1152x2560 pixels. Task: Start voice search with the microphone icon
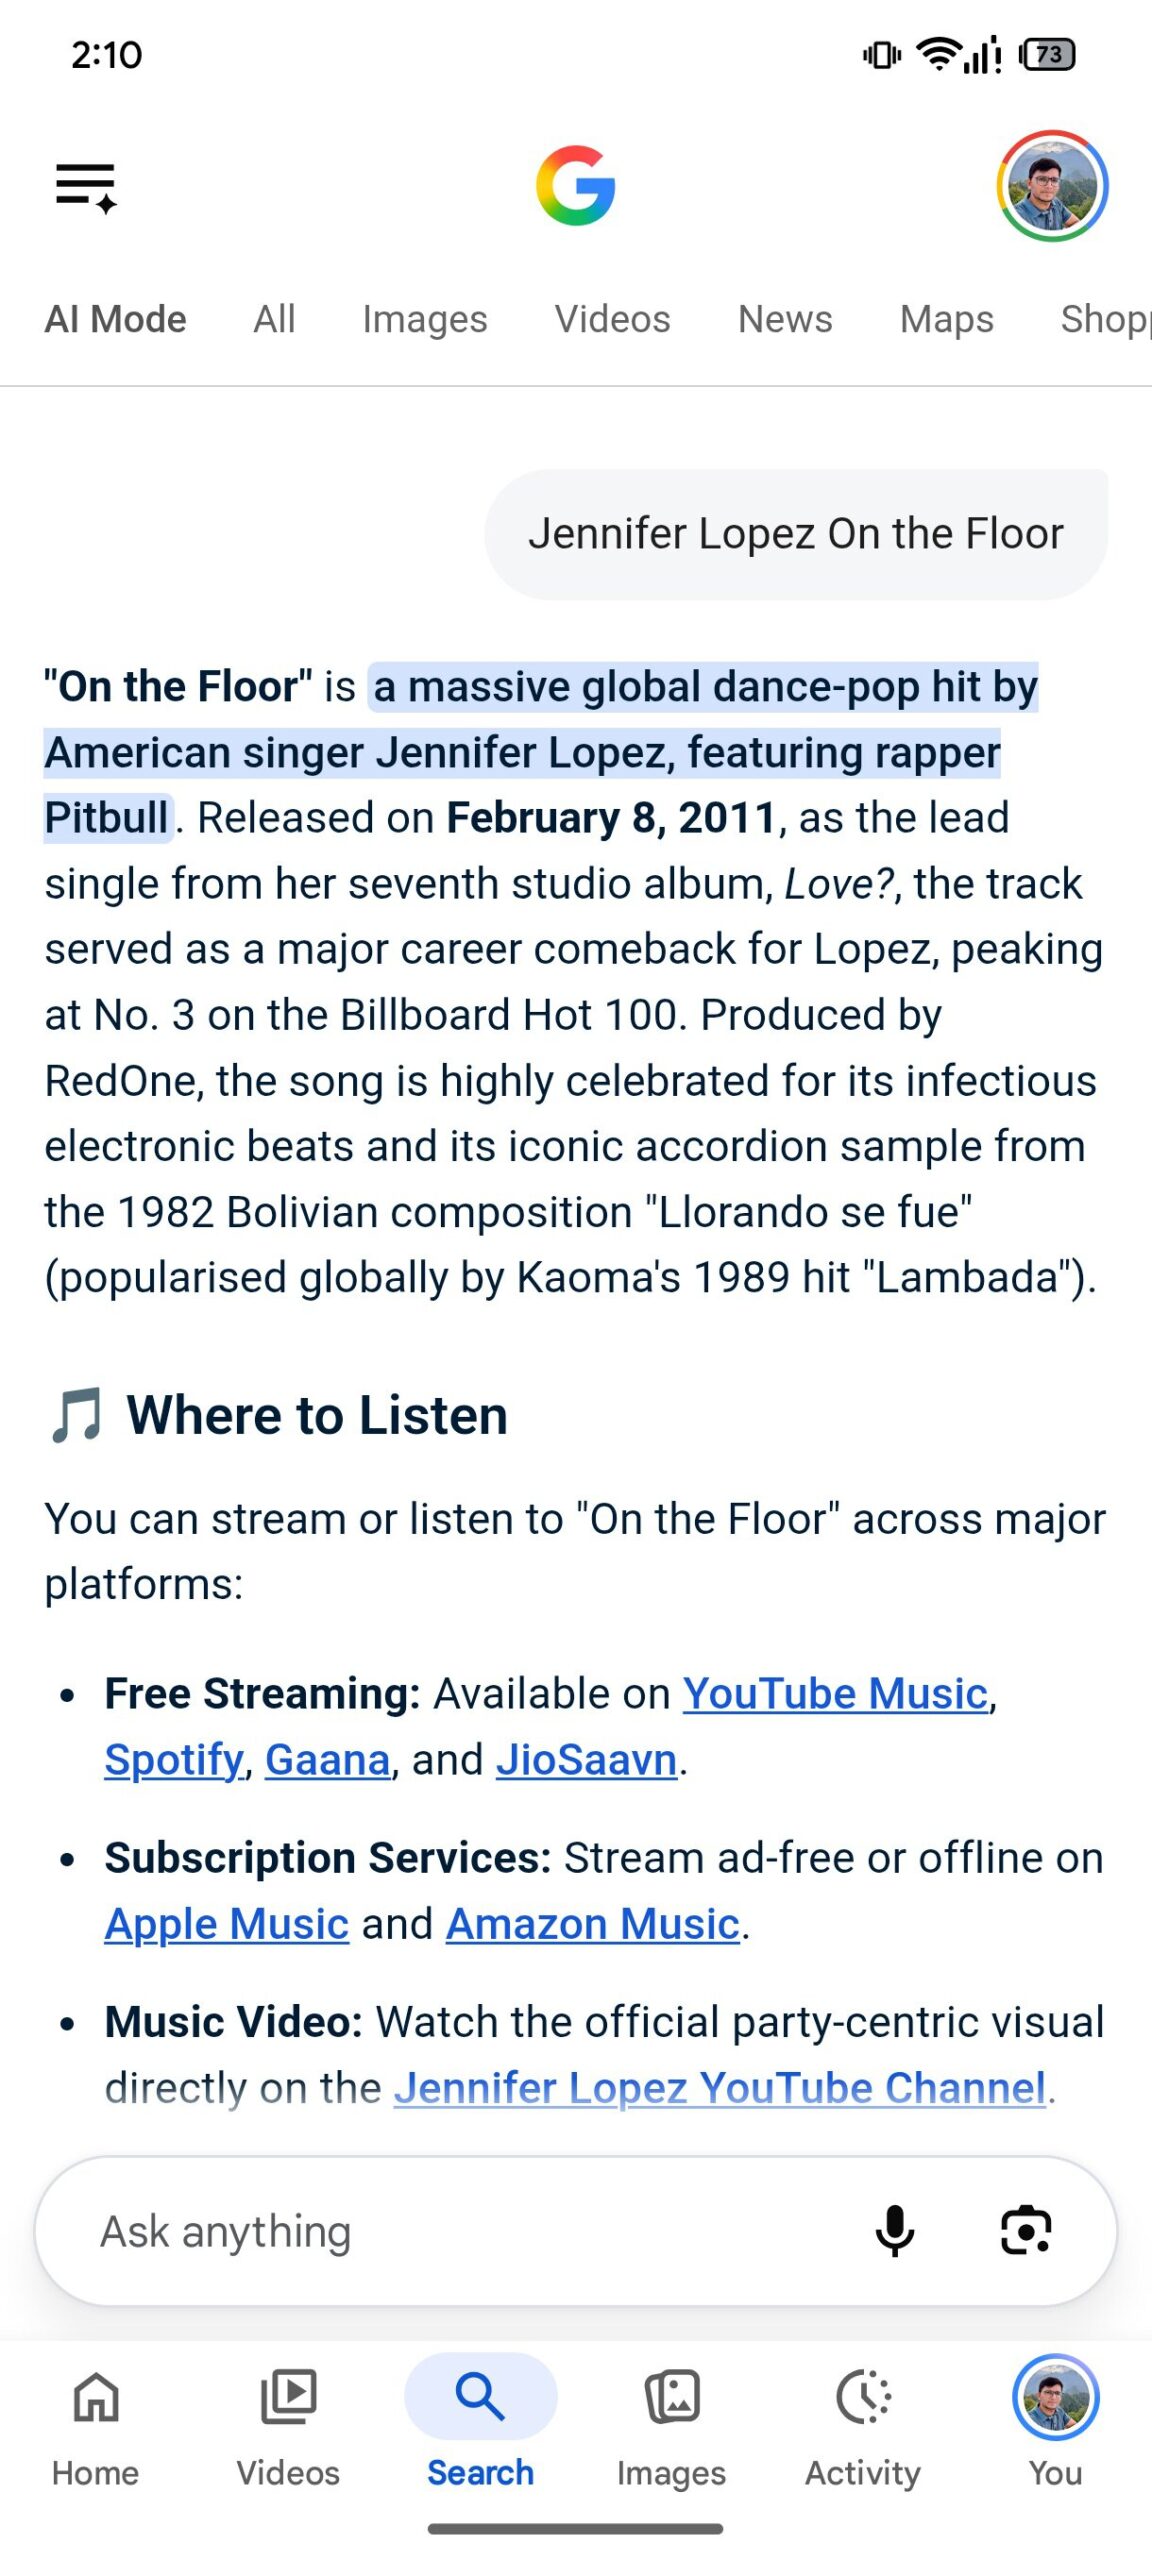pyautogui.click(x=895, y=2231)
